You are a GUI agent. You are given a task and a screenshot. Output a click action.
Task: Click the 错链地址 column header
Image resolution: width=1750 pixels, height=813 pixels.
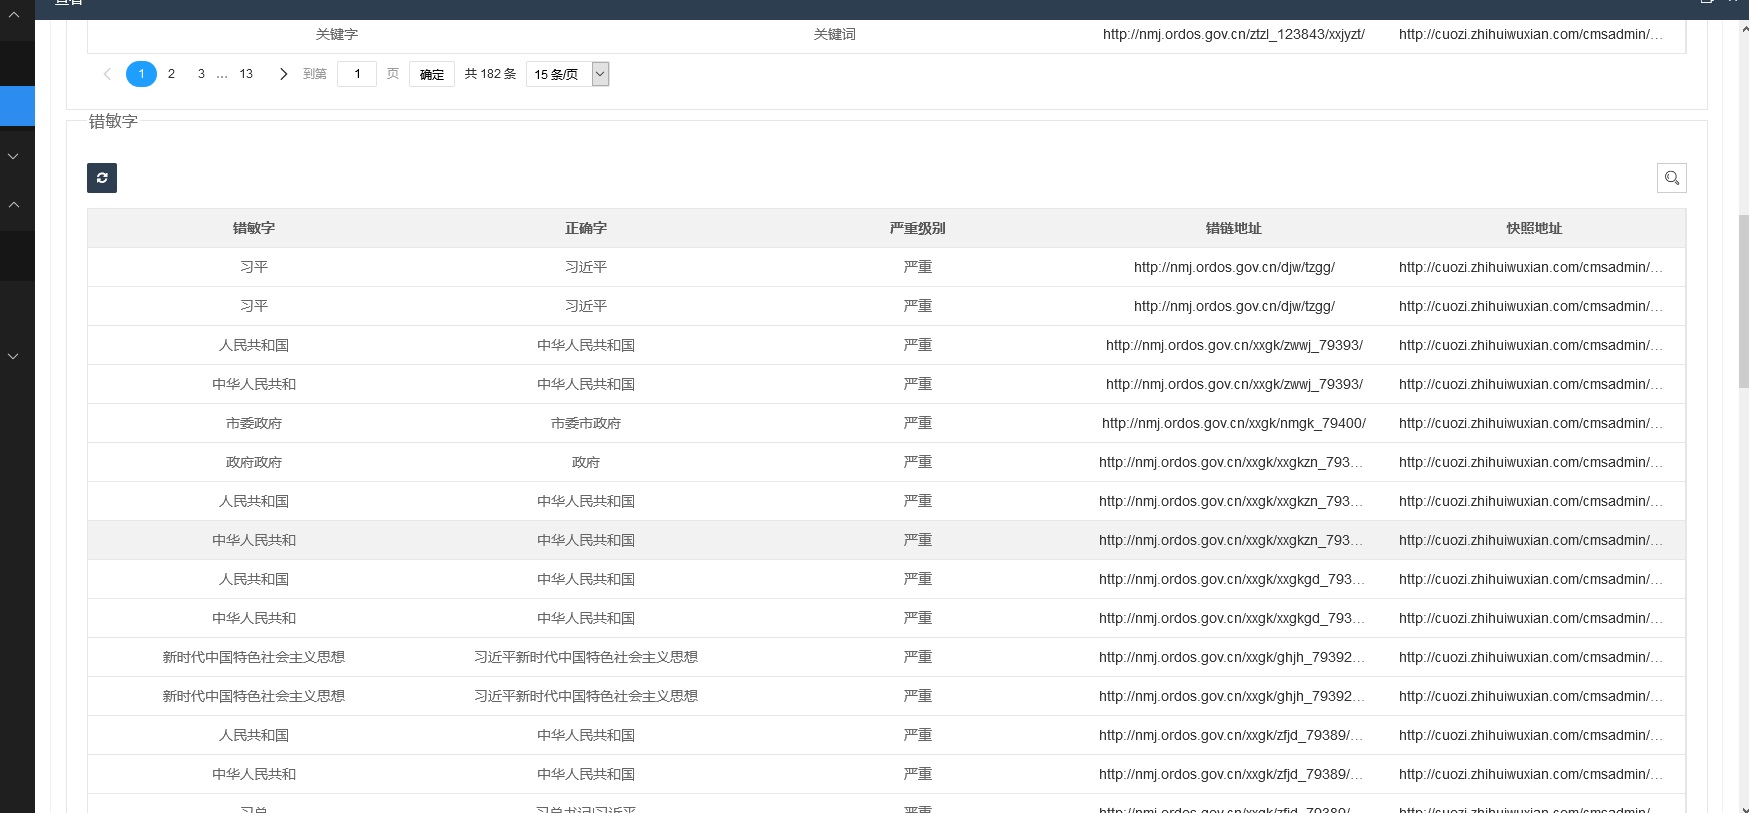coord(1233,228)
